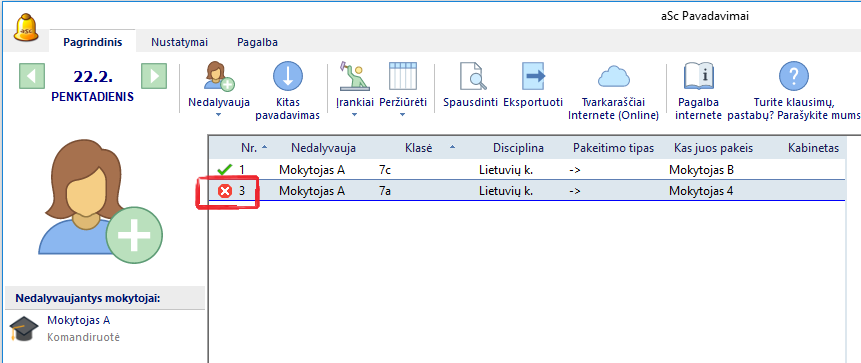Click the Peržiūrėti timetable grid icon
861x363 pixels.
coord(404,76)
